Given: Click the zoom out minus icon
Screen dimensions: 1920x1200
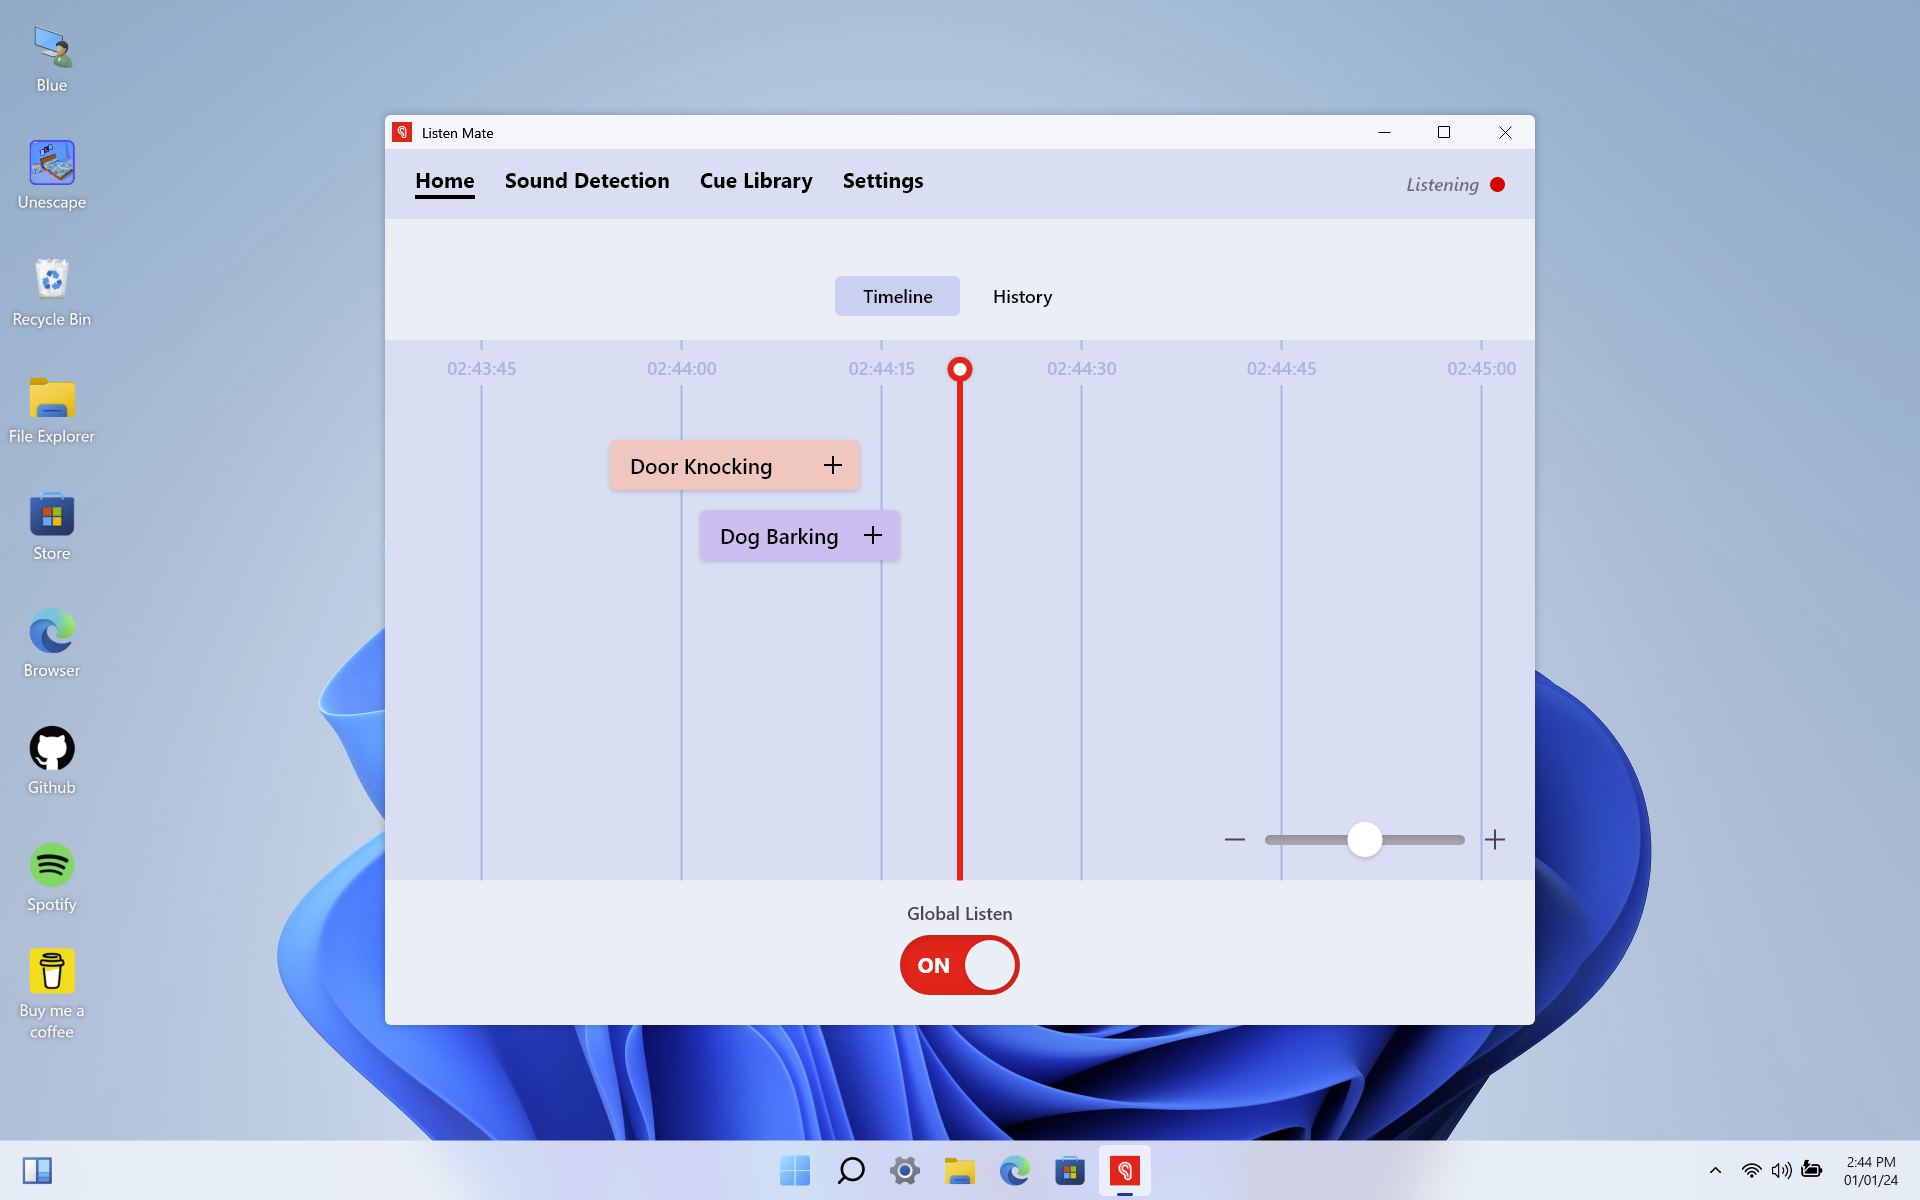Looking at the screenshot, I should click(x=1234, y=840).
